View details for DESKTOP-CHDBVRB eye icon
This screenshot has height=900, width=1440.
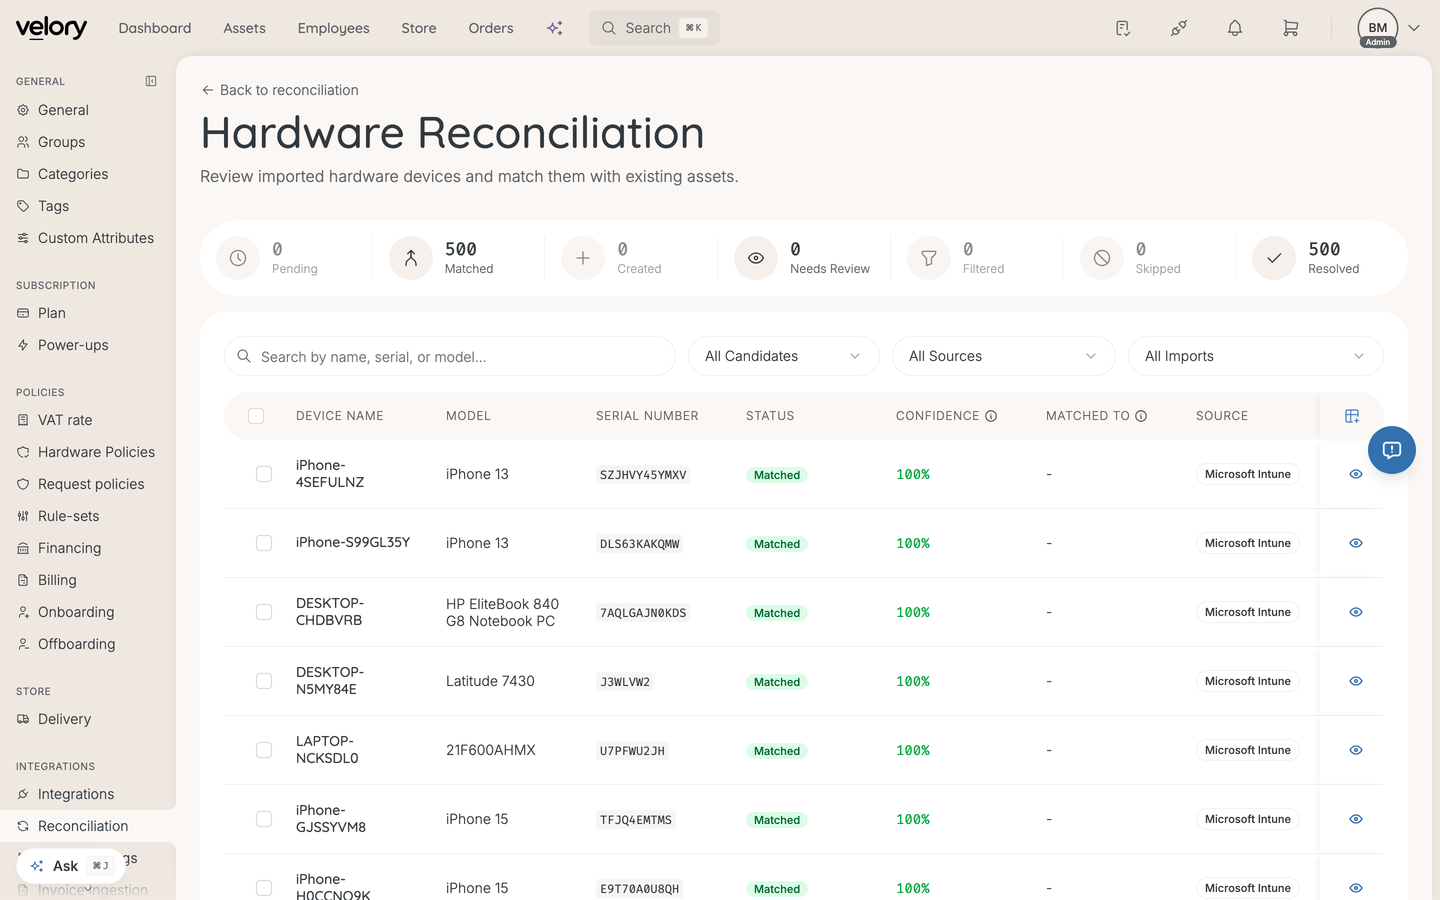point(1356,612)
